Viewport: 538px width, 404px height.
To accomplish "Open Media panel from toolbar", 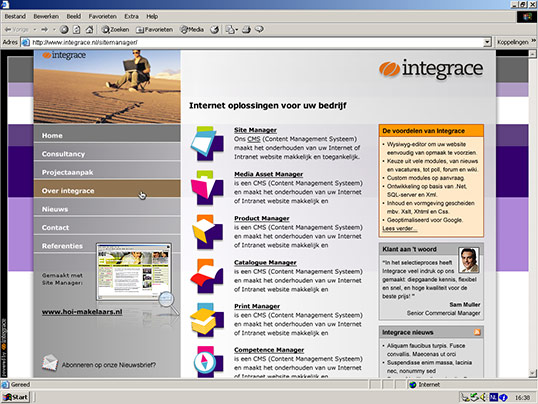I will (x=192, y=30).
